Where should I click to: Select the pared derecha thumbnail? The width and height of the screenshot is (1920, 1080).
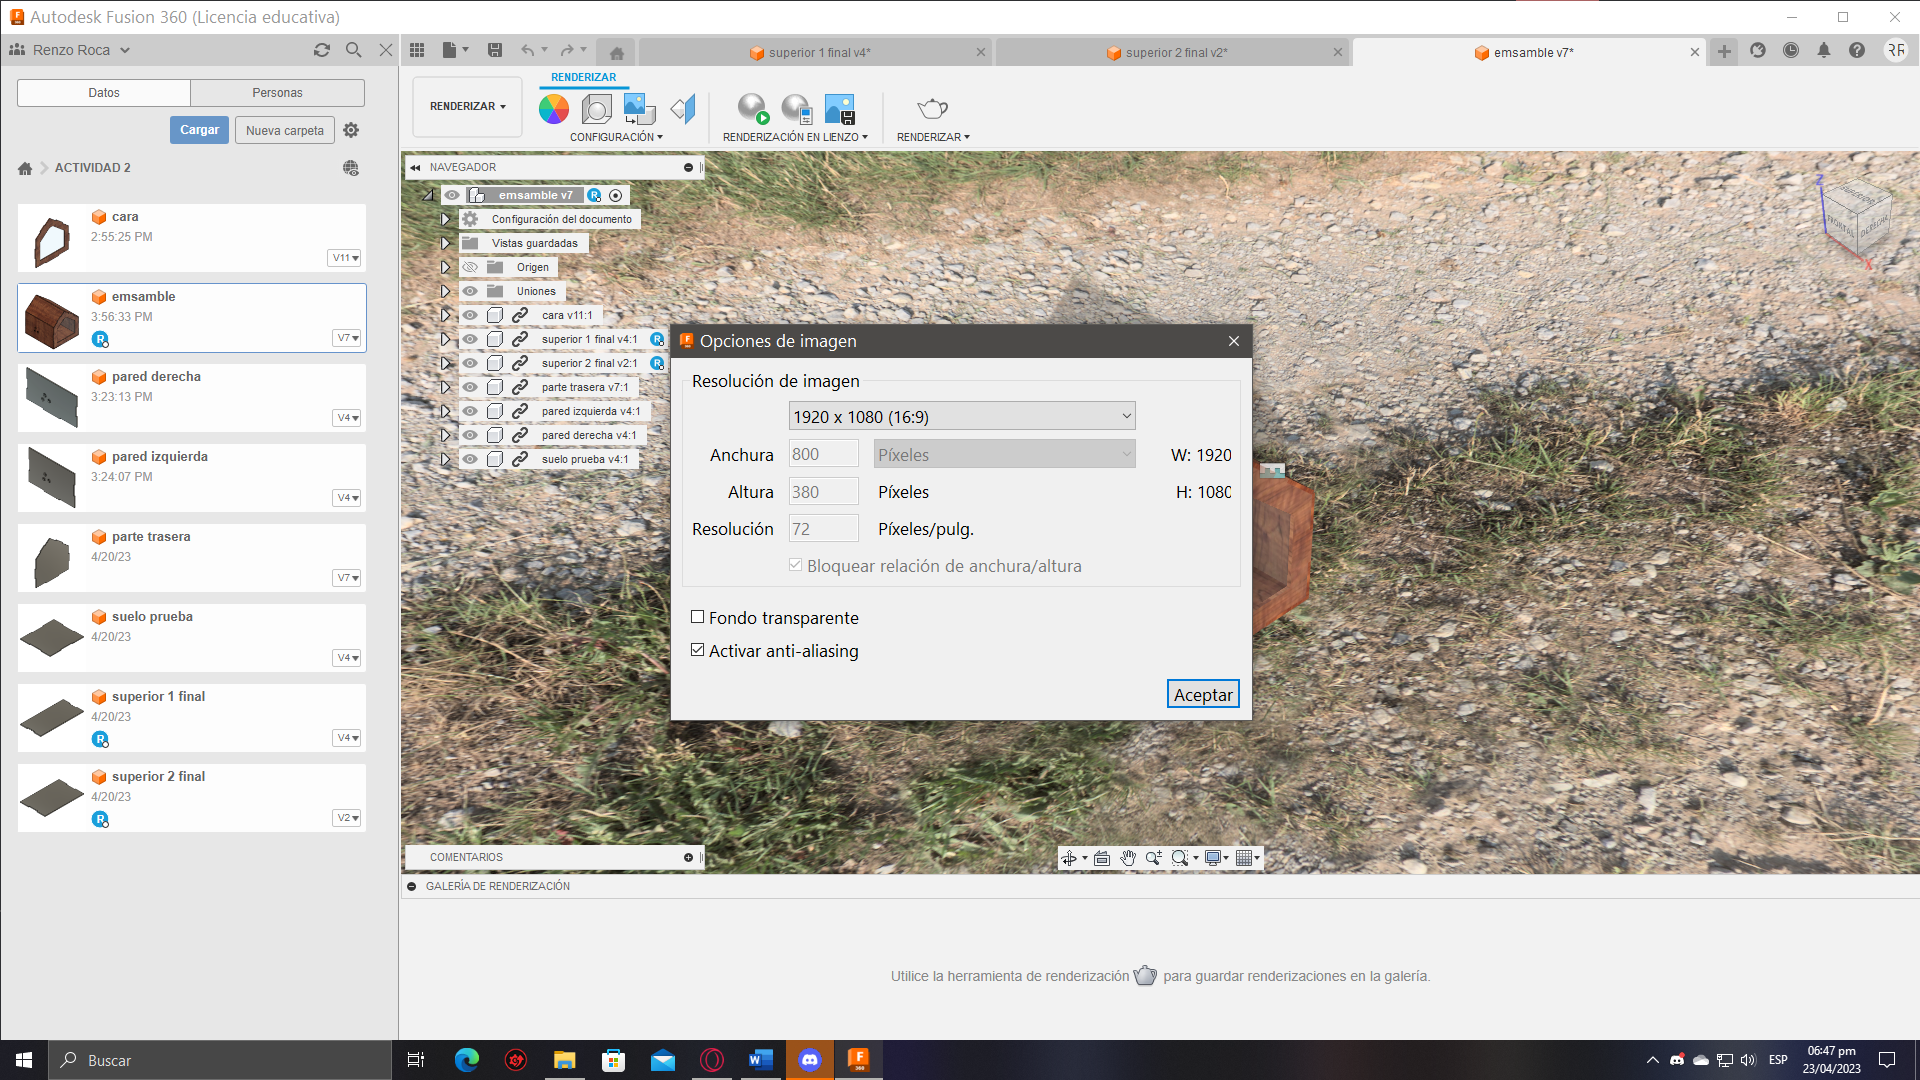(52, 397)
